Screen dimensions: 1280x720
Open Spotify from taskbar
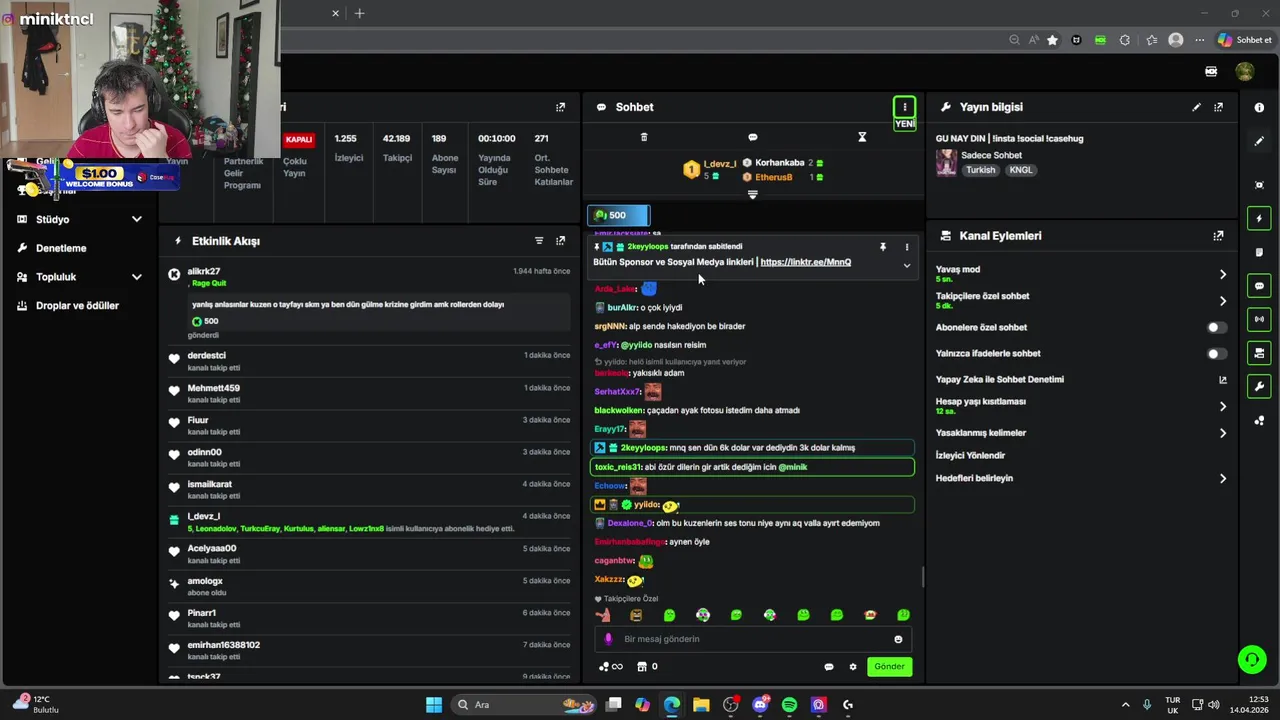click(x=789, y=705)
